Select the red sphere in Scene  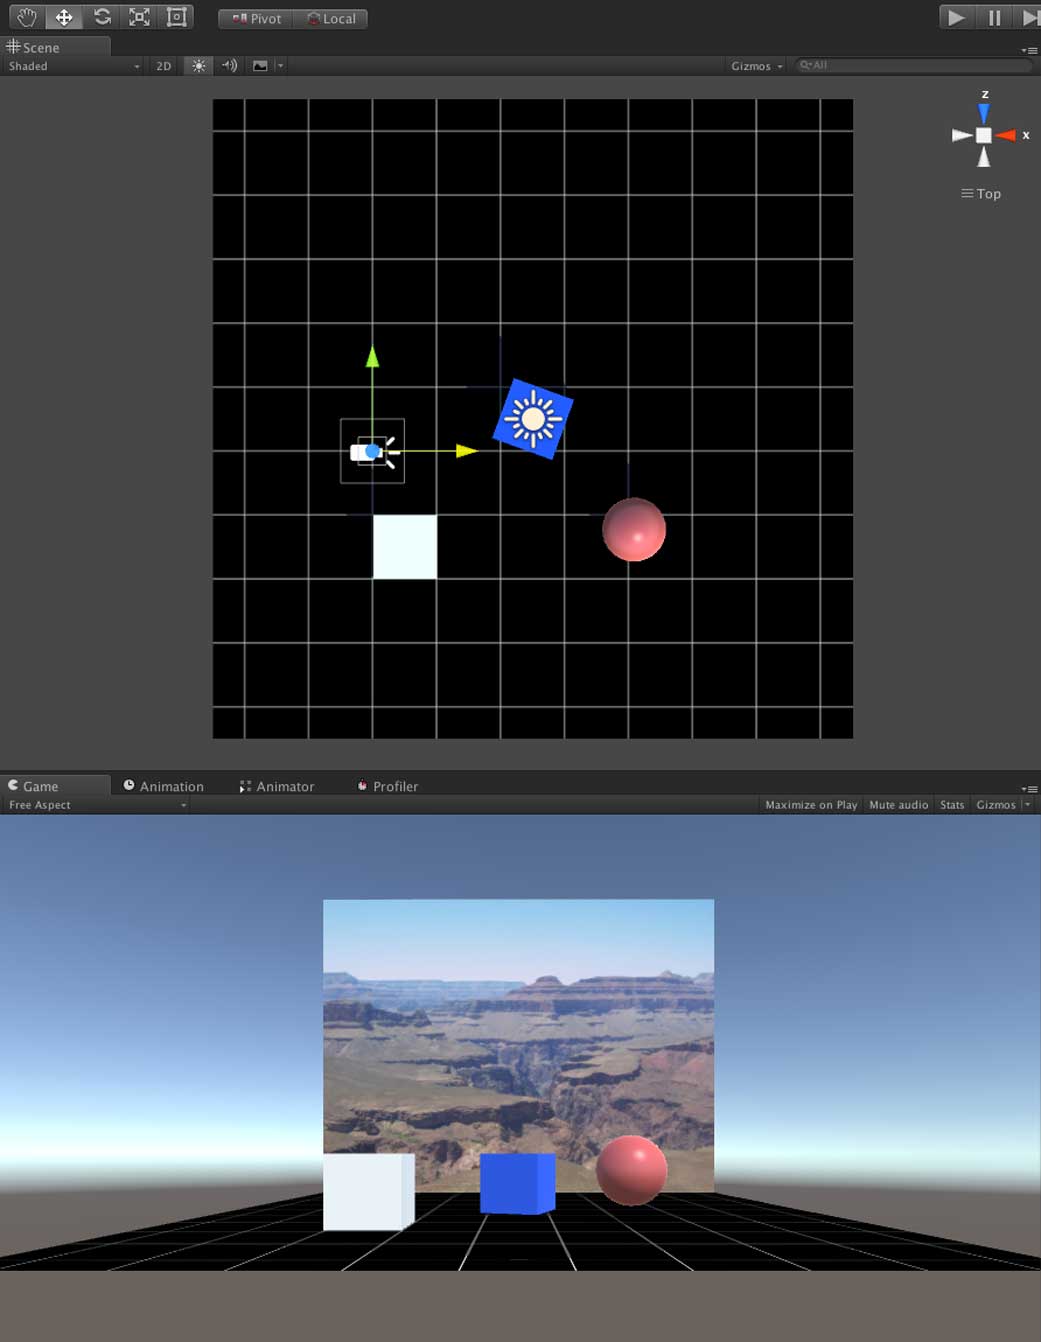coord(634,530)
